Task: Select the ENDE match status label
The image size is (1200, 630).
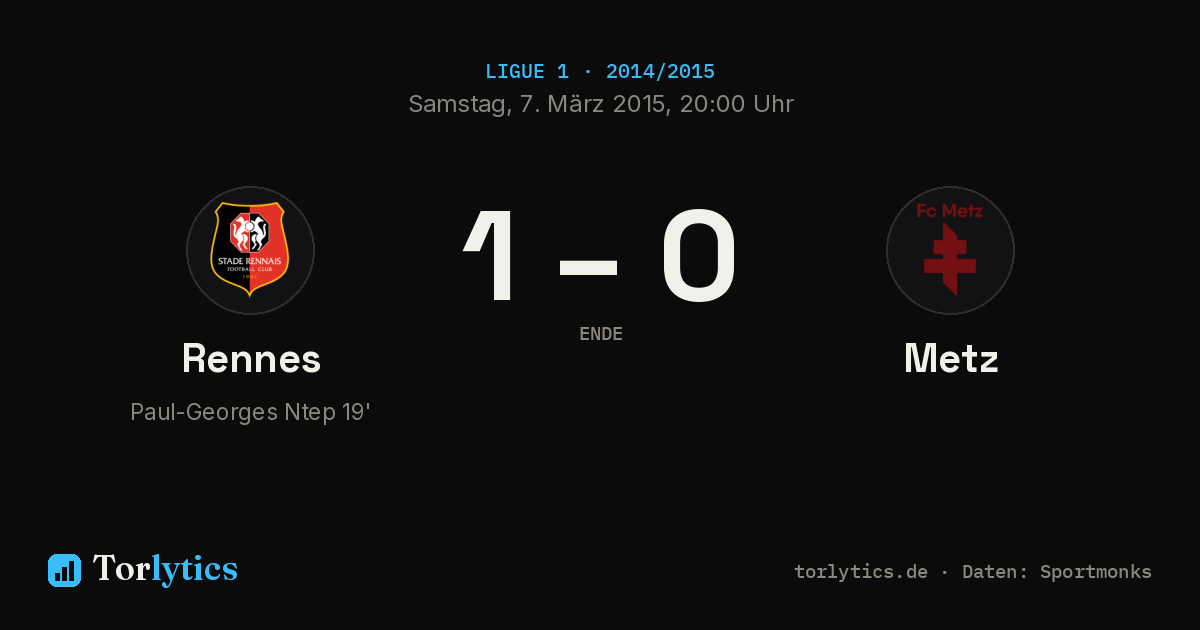Action: coord(601,334)
